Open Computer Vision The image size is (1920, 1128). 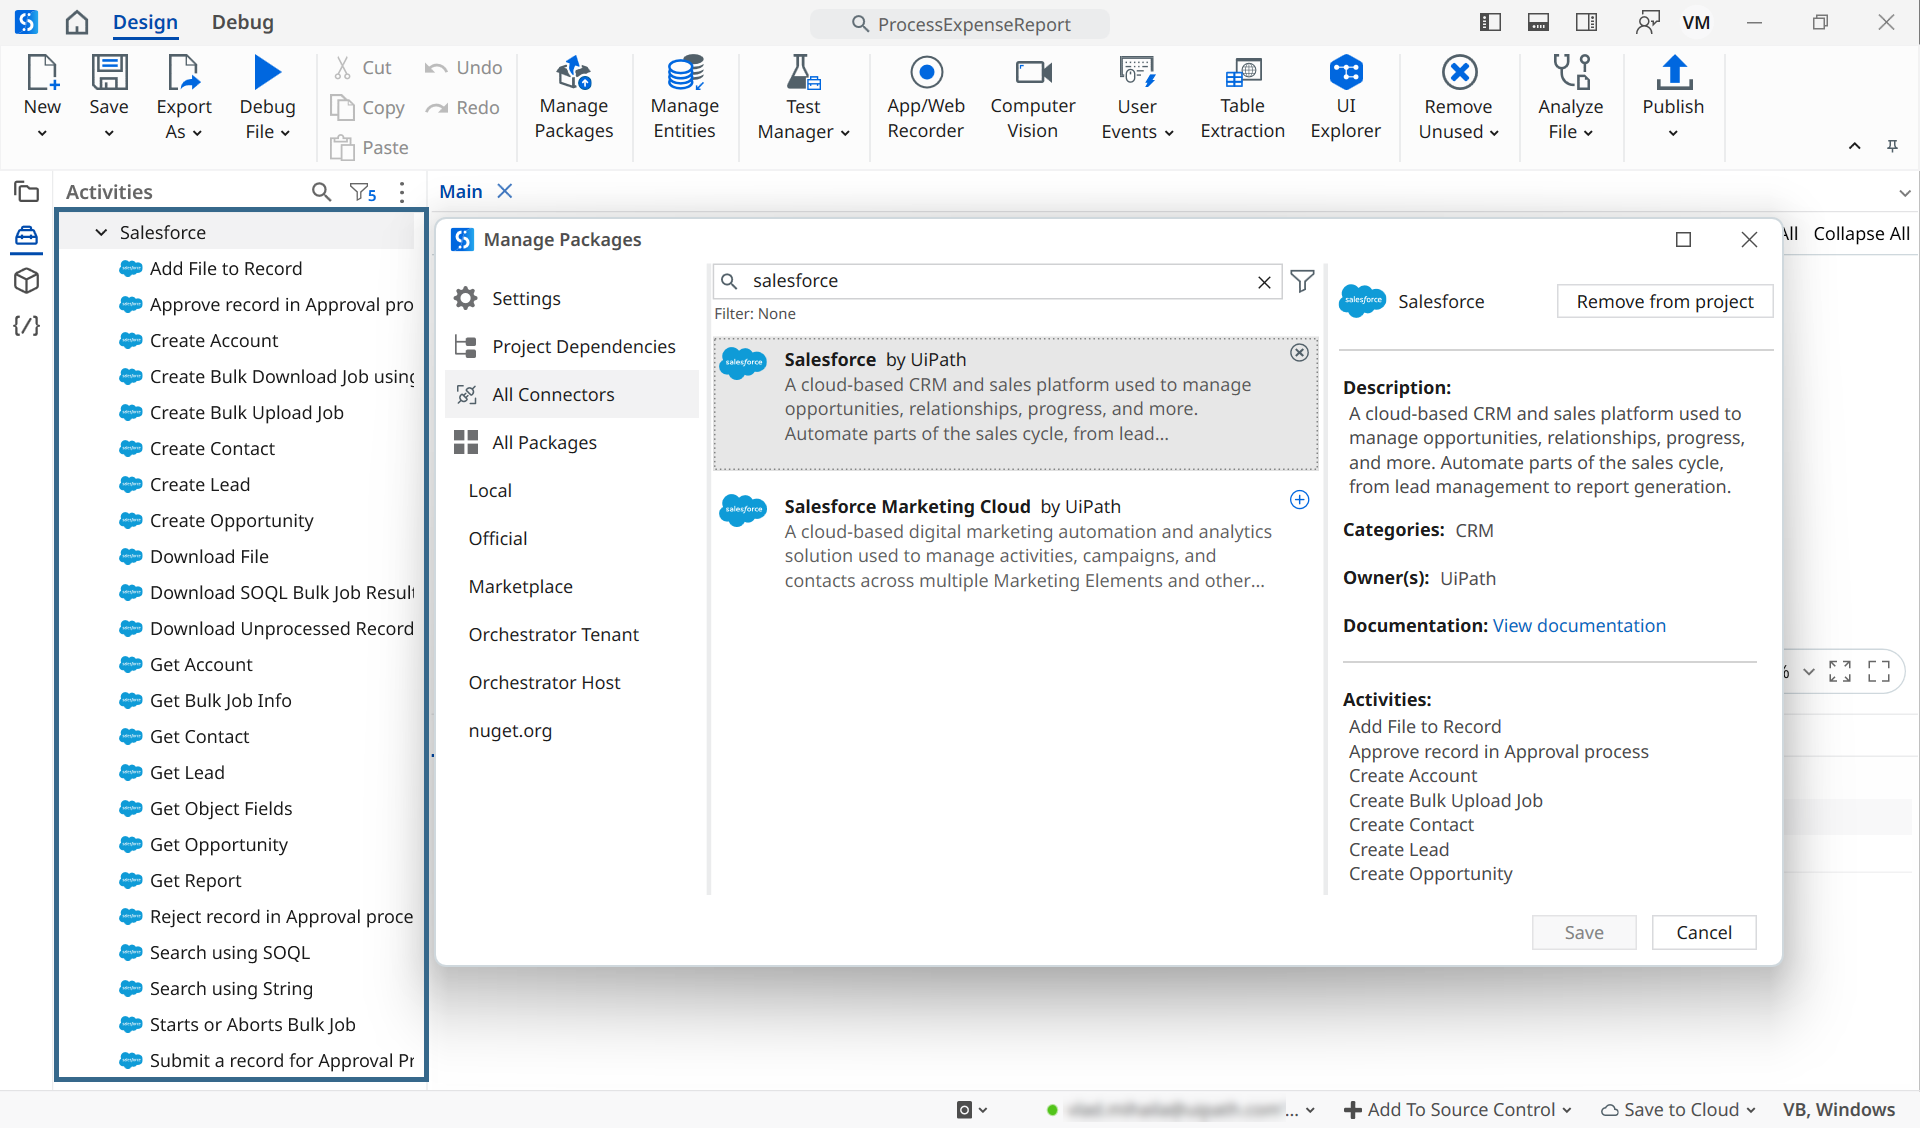(1032, 97)
